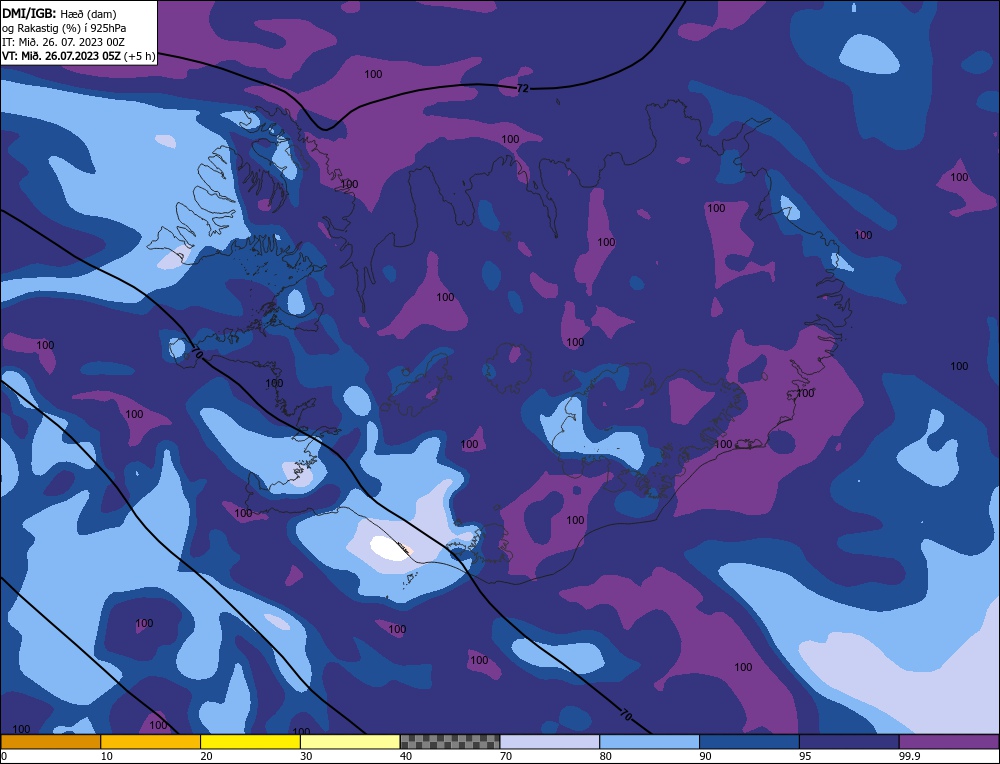Select the purple 99.9+ legend swatch

tap(949, 742)
